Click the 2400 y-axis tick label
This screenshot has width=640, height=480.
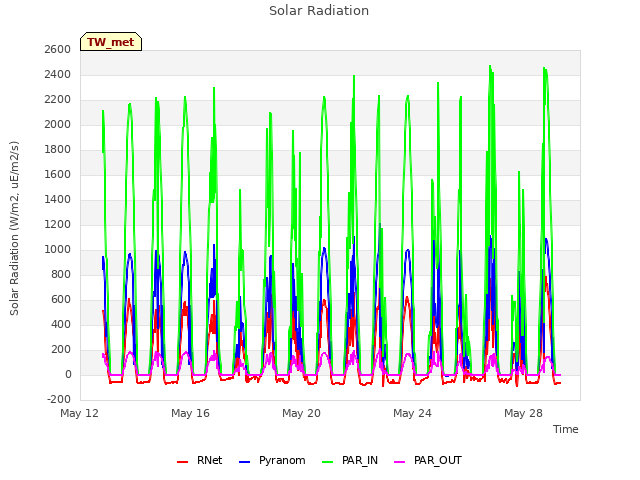pos(58,74)
